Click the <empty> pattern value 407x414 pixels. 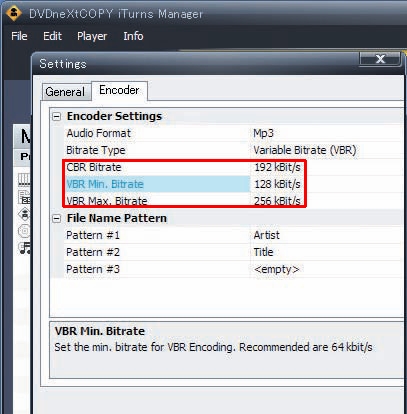pyautogui.click(x=277, y=269)
